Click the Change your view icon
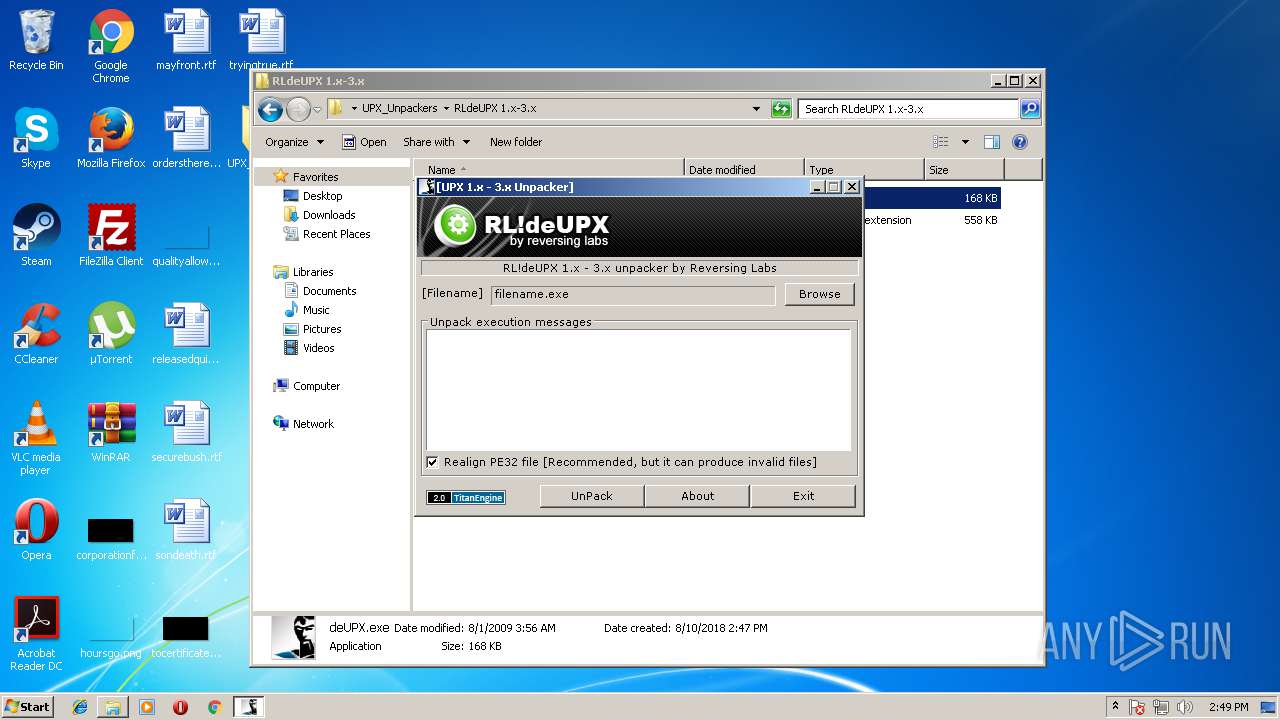The height and width of the screenshot is (720, 1280). click(941, 142)
